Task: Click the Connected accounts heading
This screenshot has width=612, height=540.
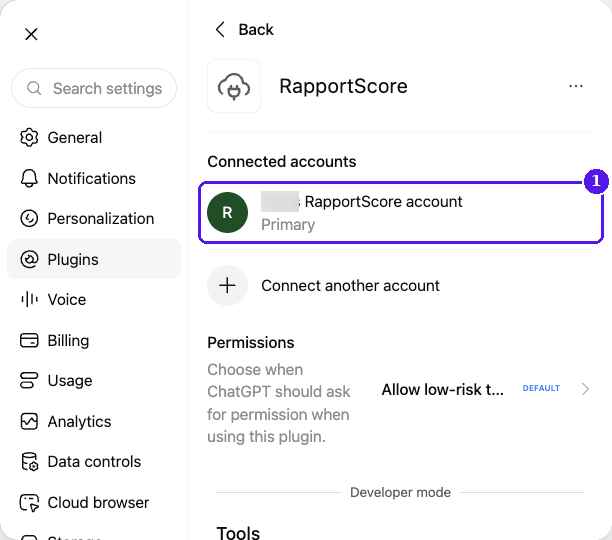Action: tap(281, 162)
